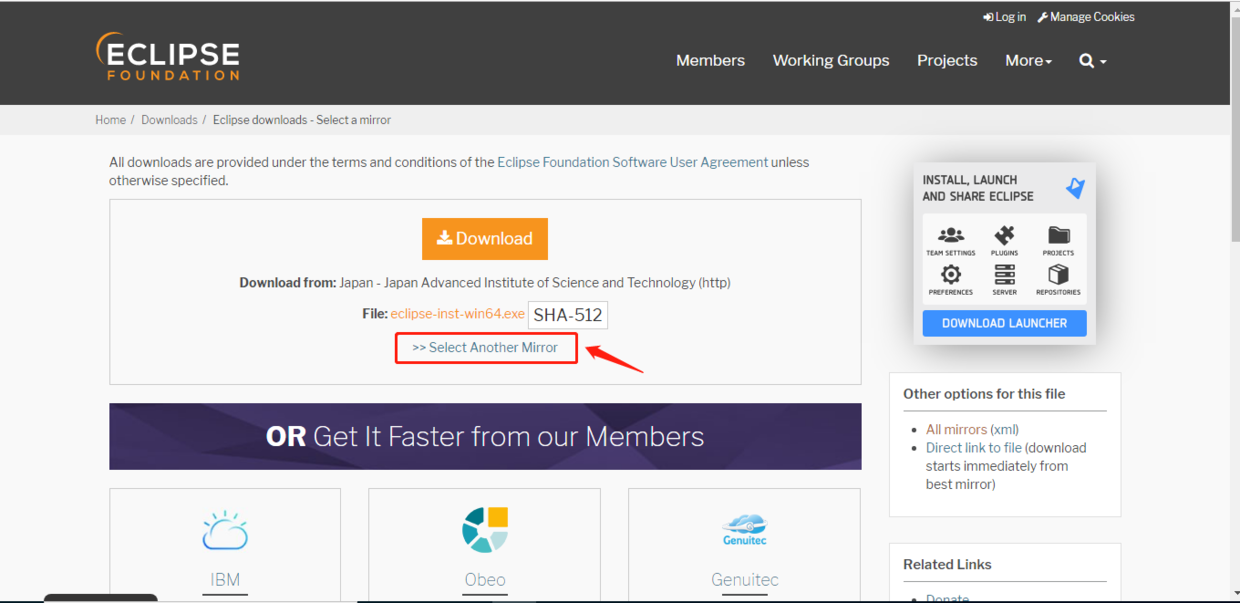1240x603 pixels.
Task: Open the search magnifier dropdown
Action: coord(1092,61)
